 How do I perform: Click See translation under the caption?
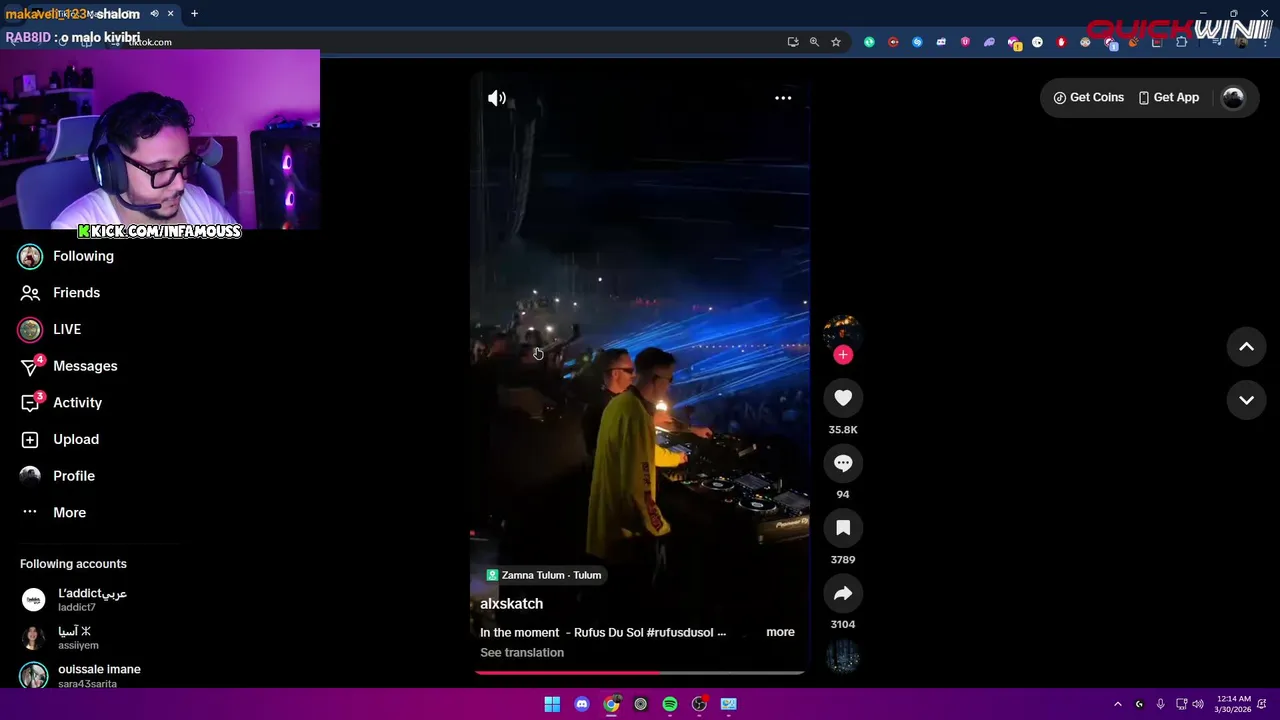[522, 653]
